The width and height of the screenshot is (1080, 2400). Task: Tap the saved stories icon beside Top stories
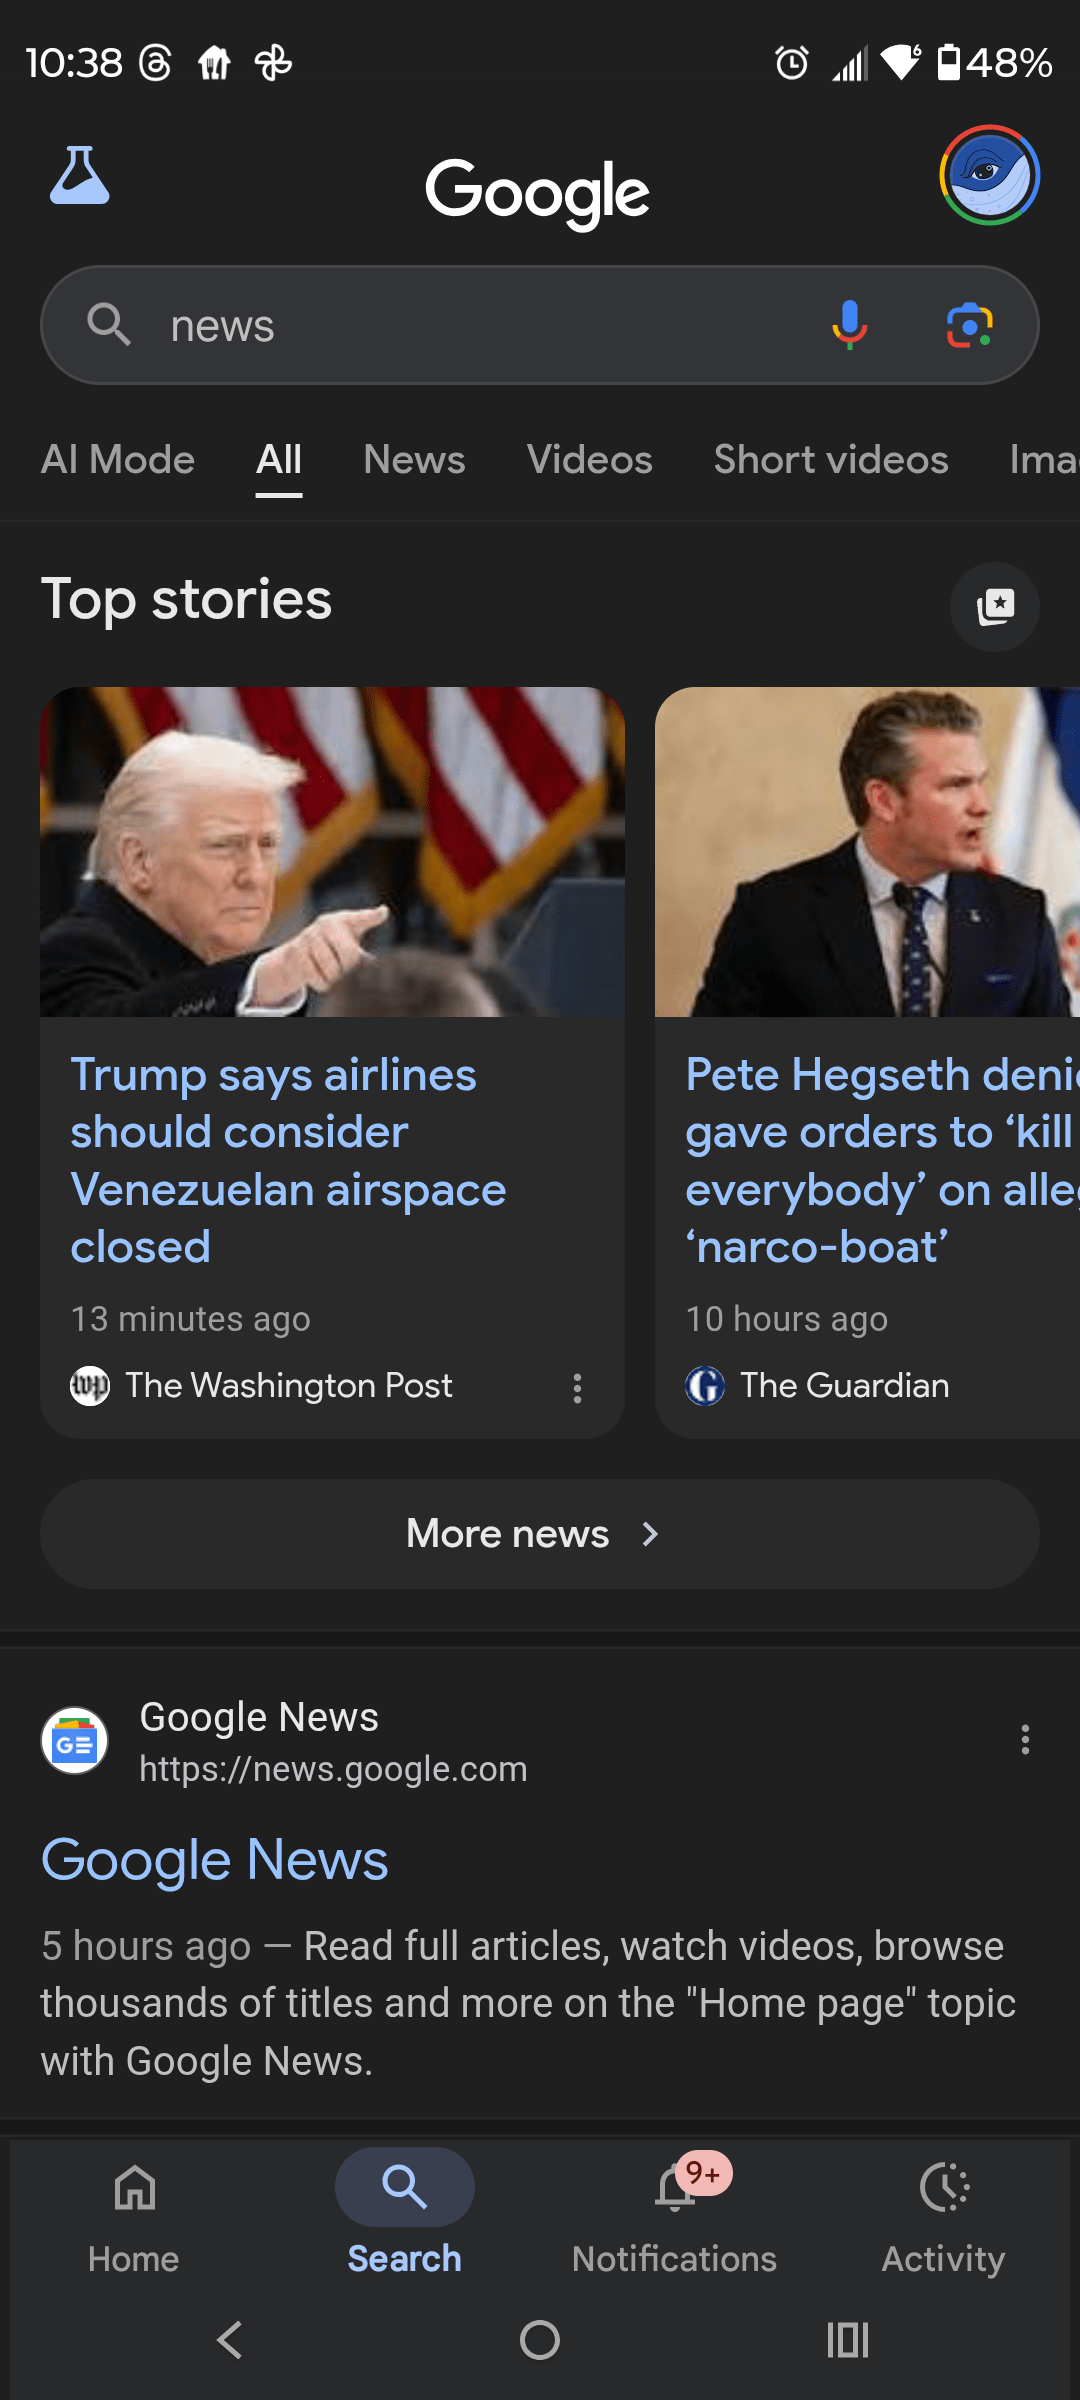pyautogui.click(x=994, y=606)
